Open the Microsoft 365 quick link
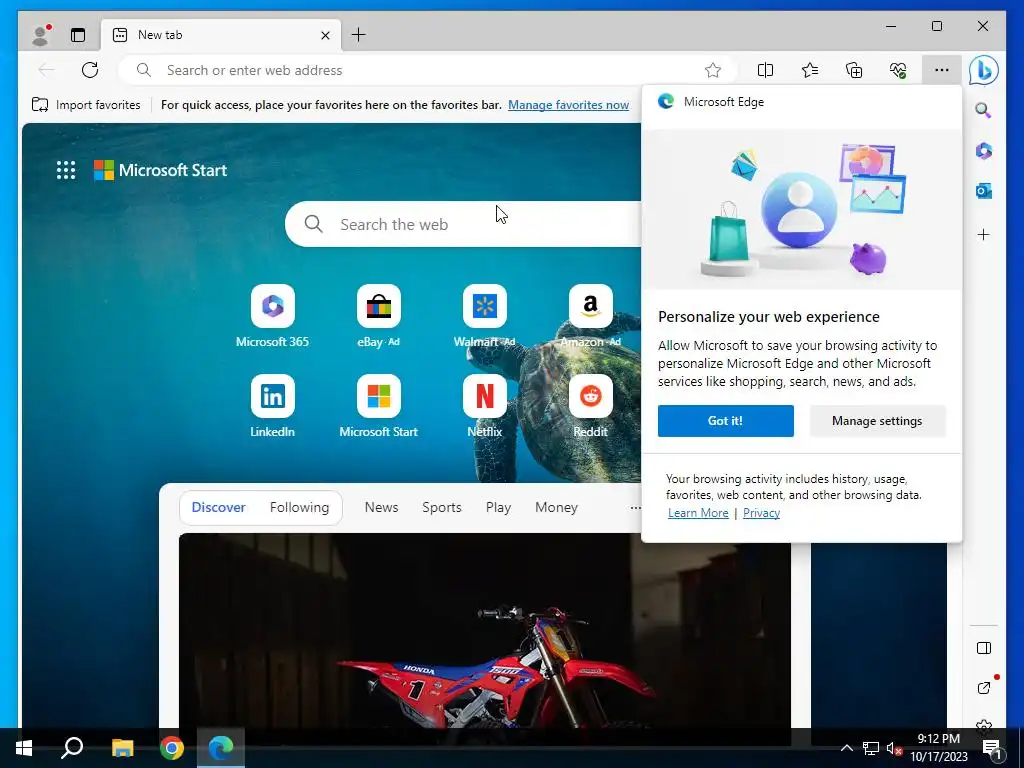This screenshot has height=768, width=1024. pos(272,316)
